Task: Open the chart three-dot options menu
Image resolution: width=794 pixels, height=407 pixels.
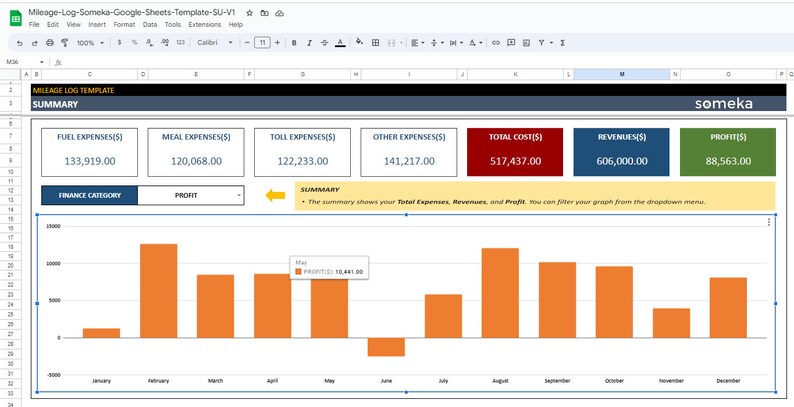Action: (x=769, y=222)
